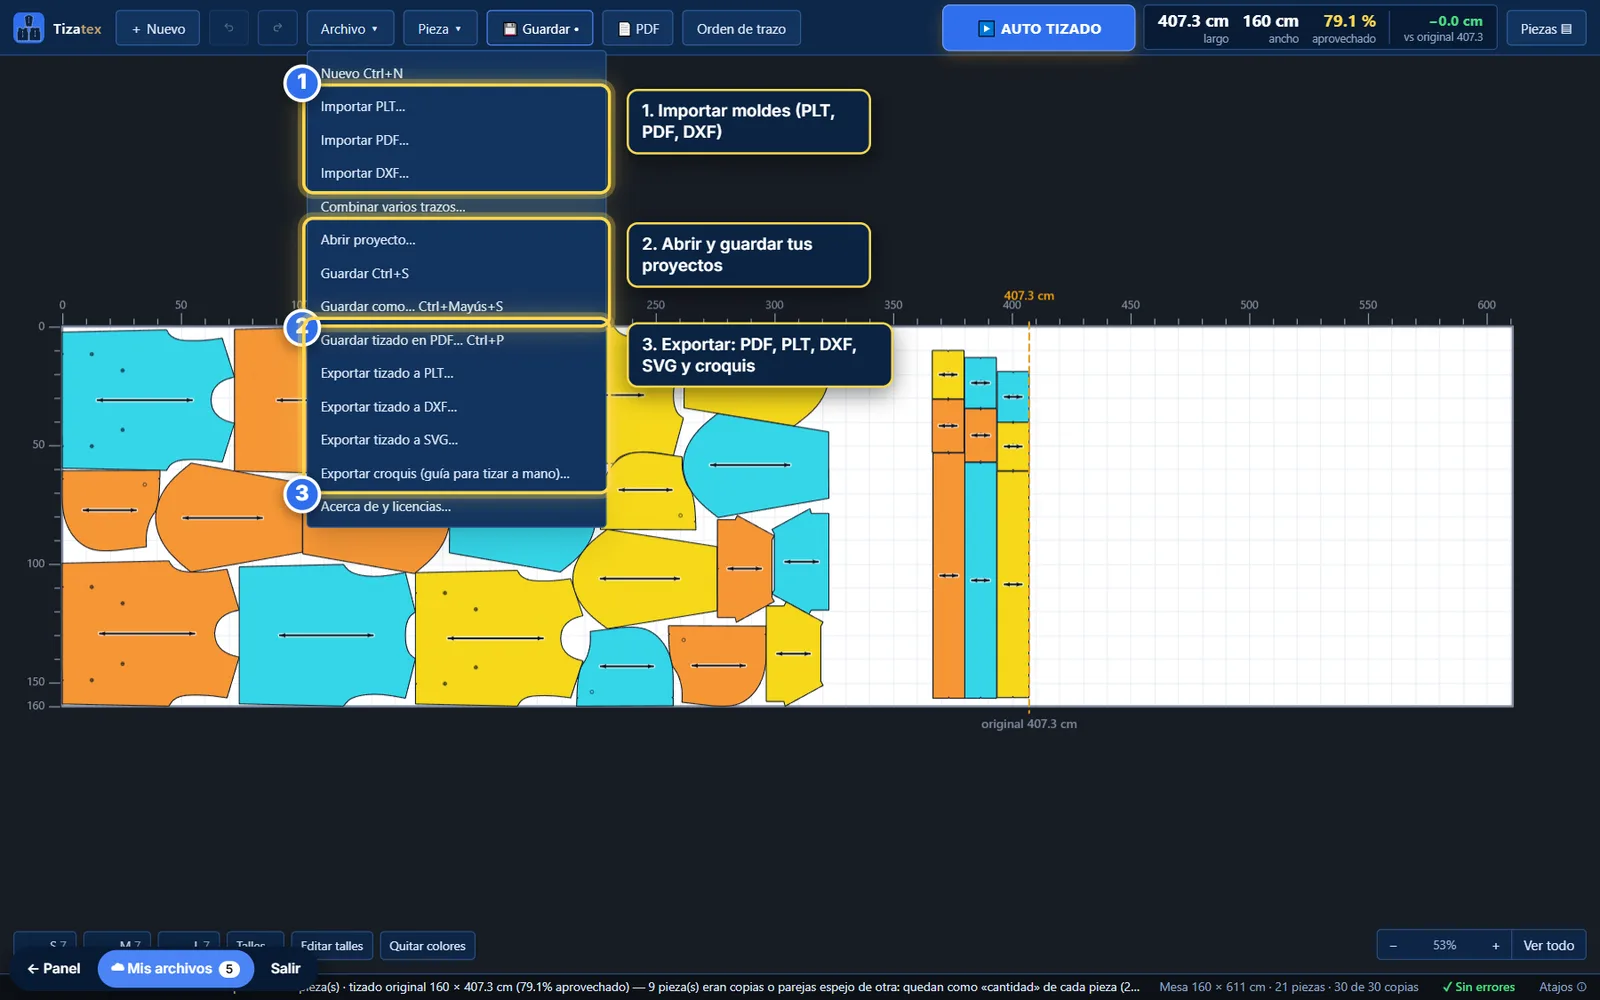Viewport: 1600px width, 1000px height.
Task: Click the Editar talles button
Action: coord(332,946)
